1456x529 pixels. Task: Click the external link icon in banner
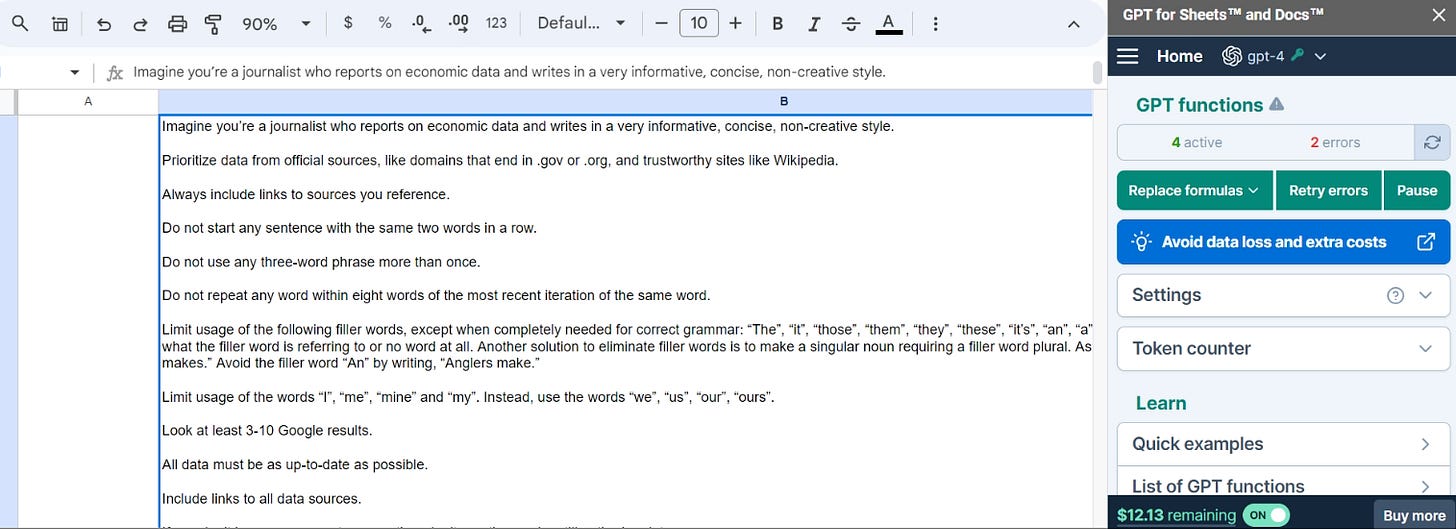[1427, 241]
